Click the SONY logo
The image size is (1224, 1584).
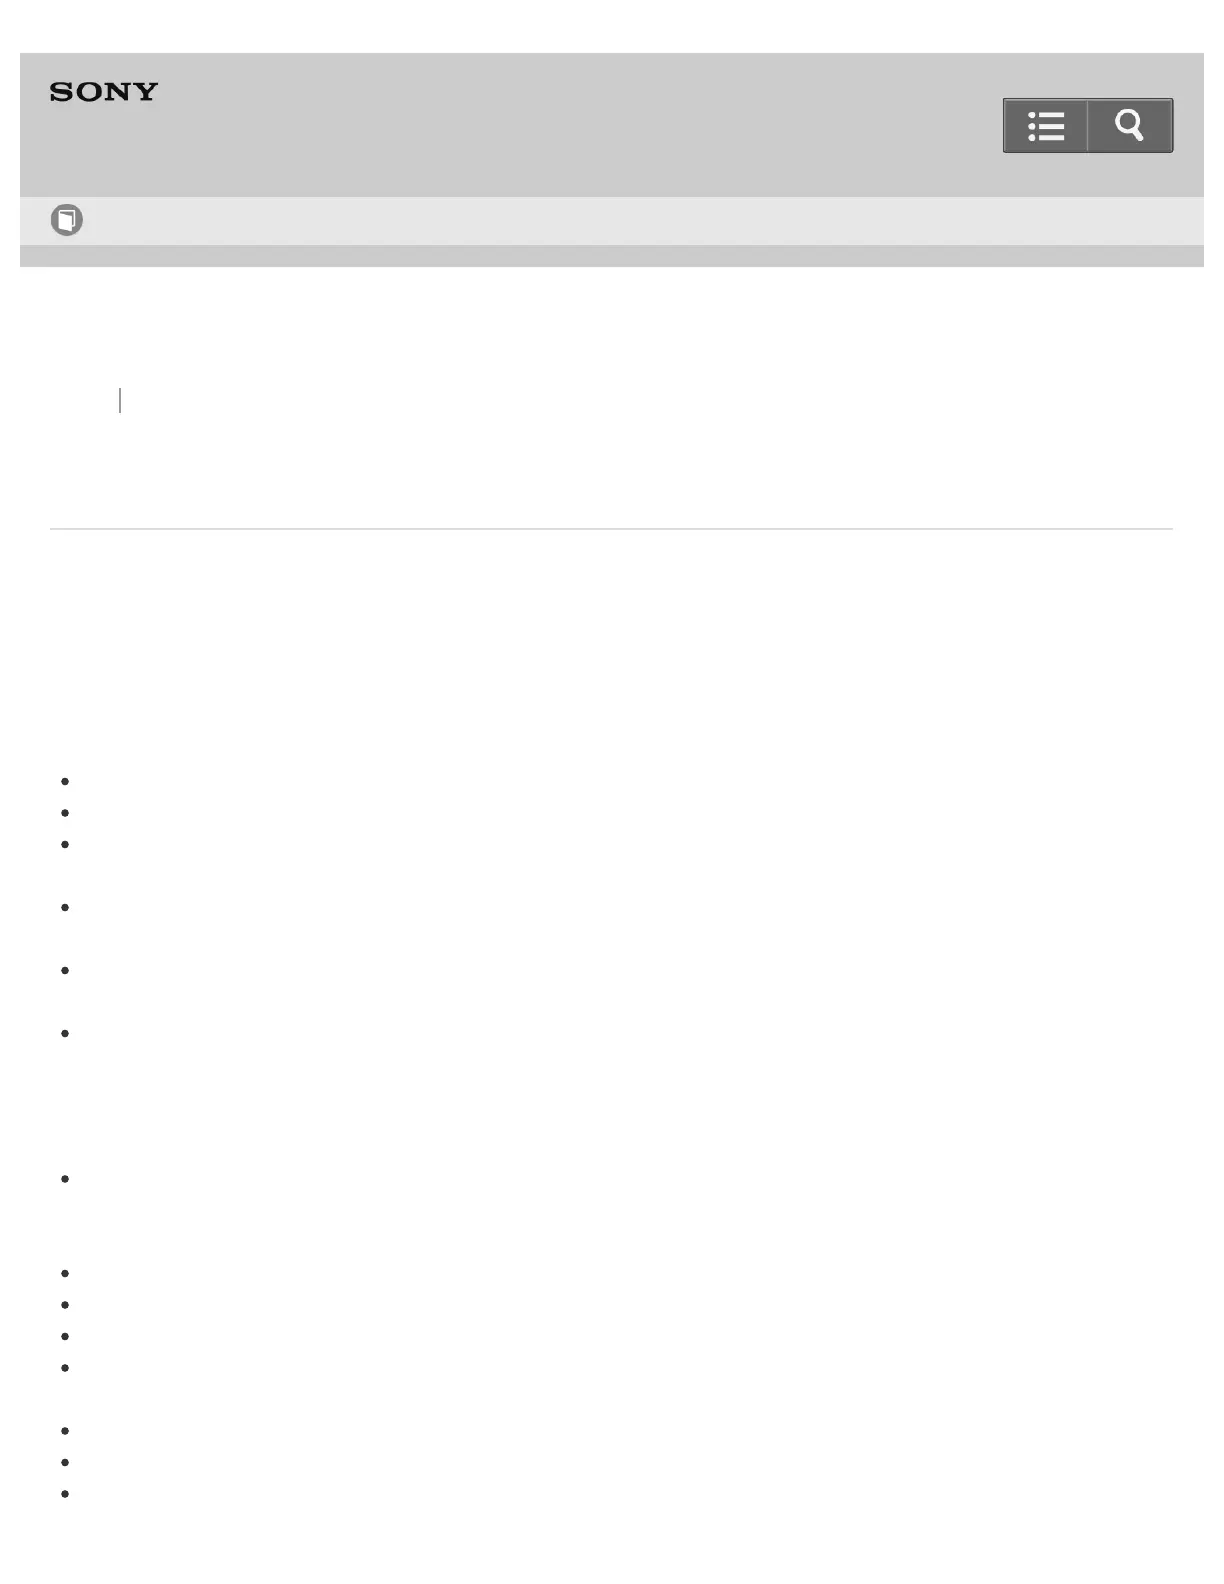[x=104, y=92]
